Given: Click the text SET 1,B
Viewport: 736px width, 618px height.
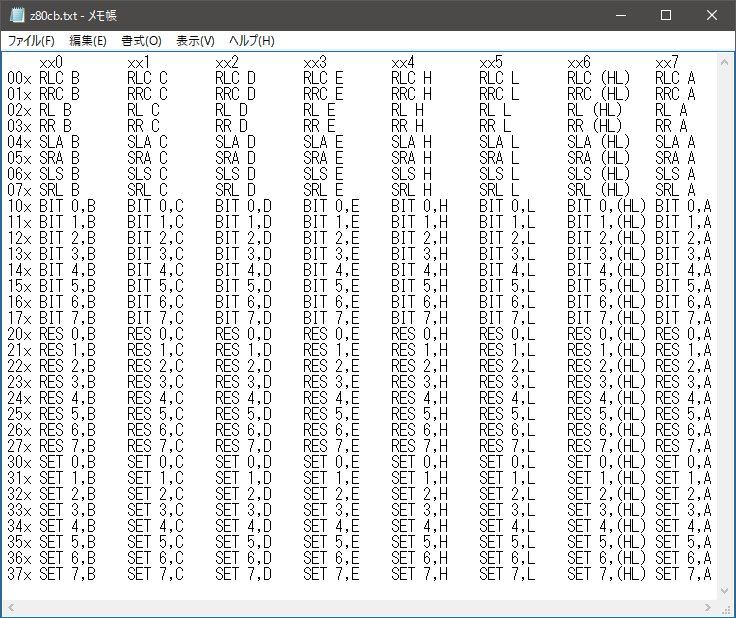Looking at the screenshot, I should [67, 478].
